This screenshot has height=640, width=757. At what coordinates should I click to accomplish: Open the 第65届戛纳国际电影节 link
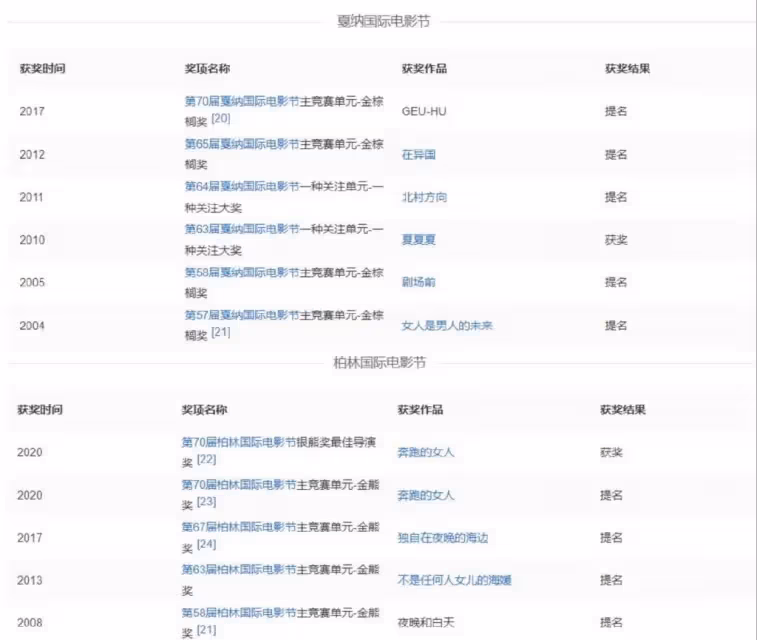(x=242, y=144)
